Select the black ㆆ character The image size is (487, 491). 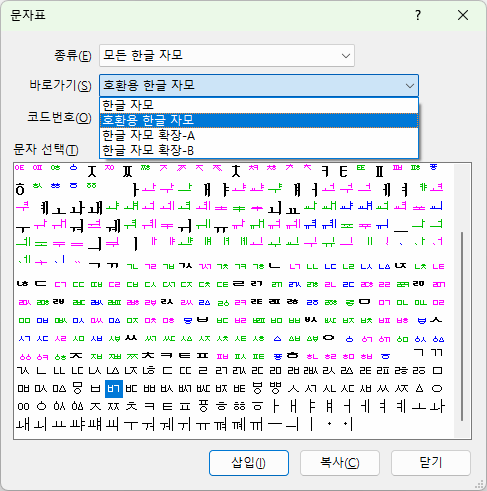click(x=257, y=407)
